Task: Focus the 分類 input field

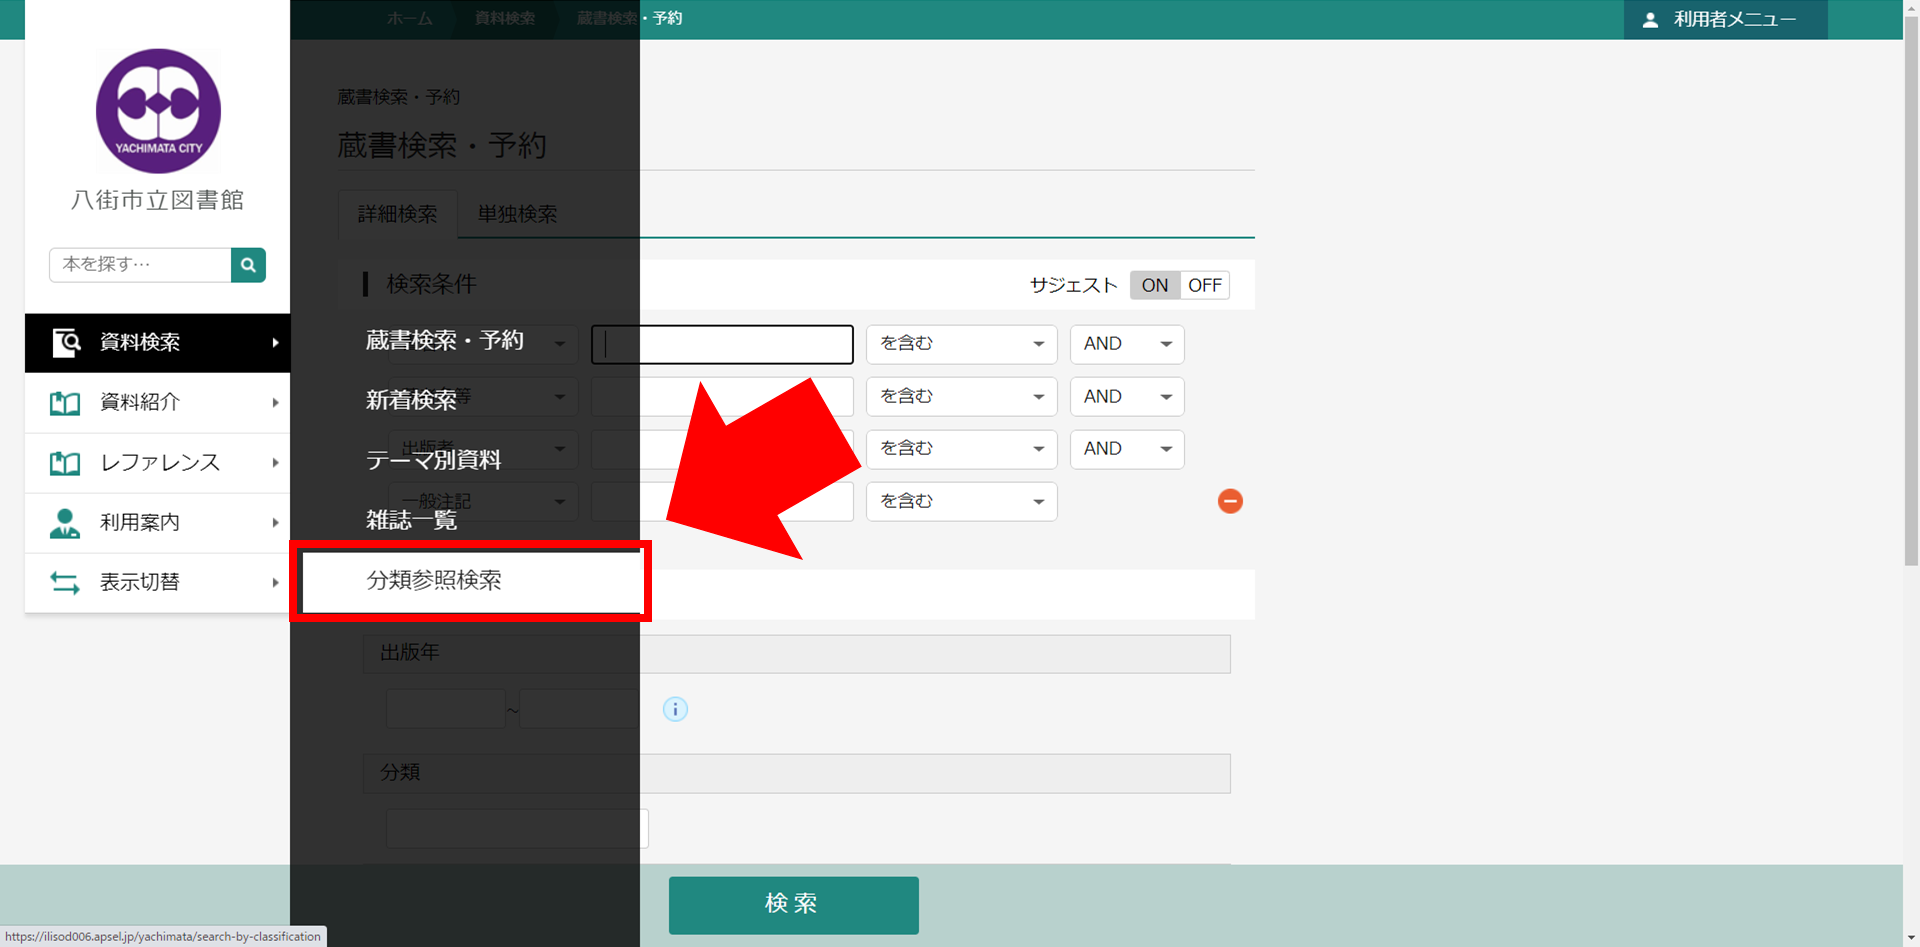Action: coord(517,829)
